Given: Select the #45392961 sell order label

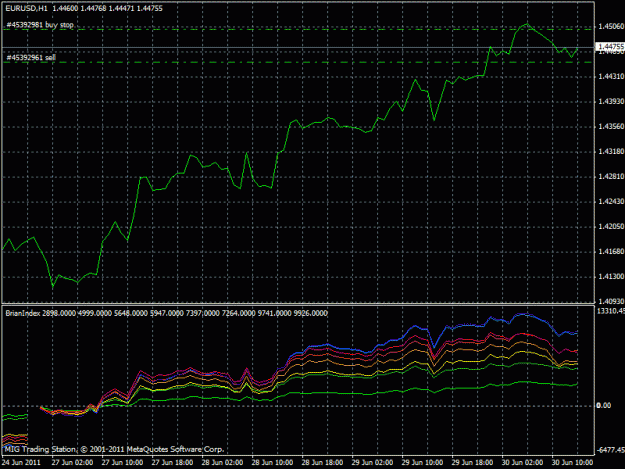Looking at the screenshot, I should 31,57.
